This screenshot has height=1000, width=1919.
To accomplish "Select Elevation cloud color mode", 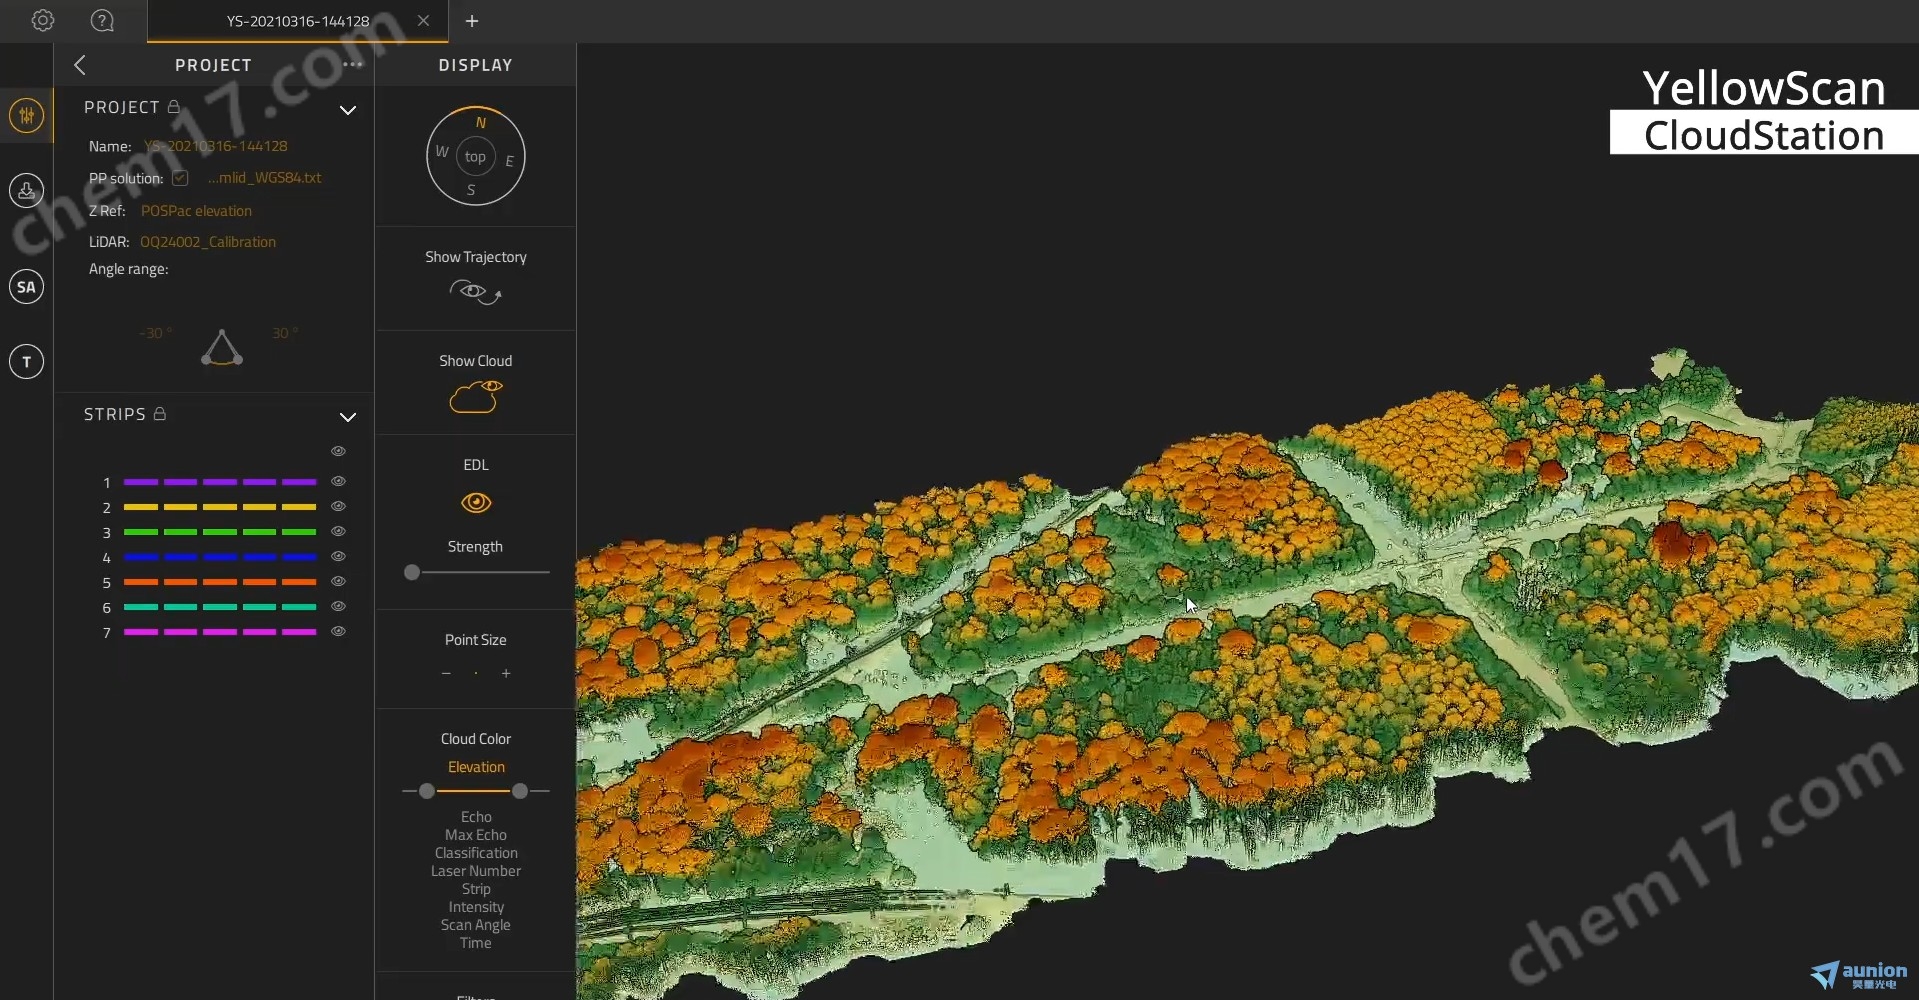I will tap(476, 767).
